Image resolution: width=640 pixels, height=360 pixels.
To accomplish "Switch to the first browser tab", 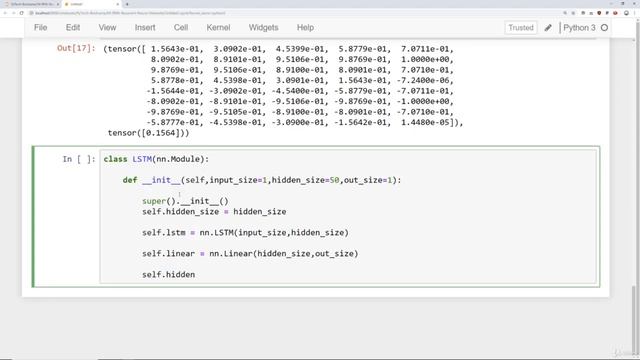I will (x=31, y=4).
